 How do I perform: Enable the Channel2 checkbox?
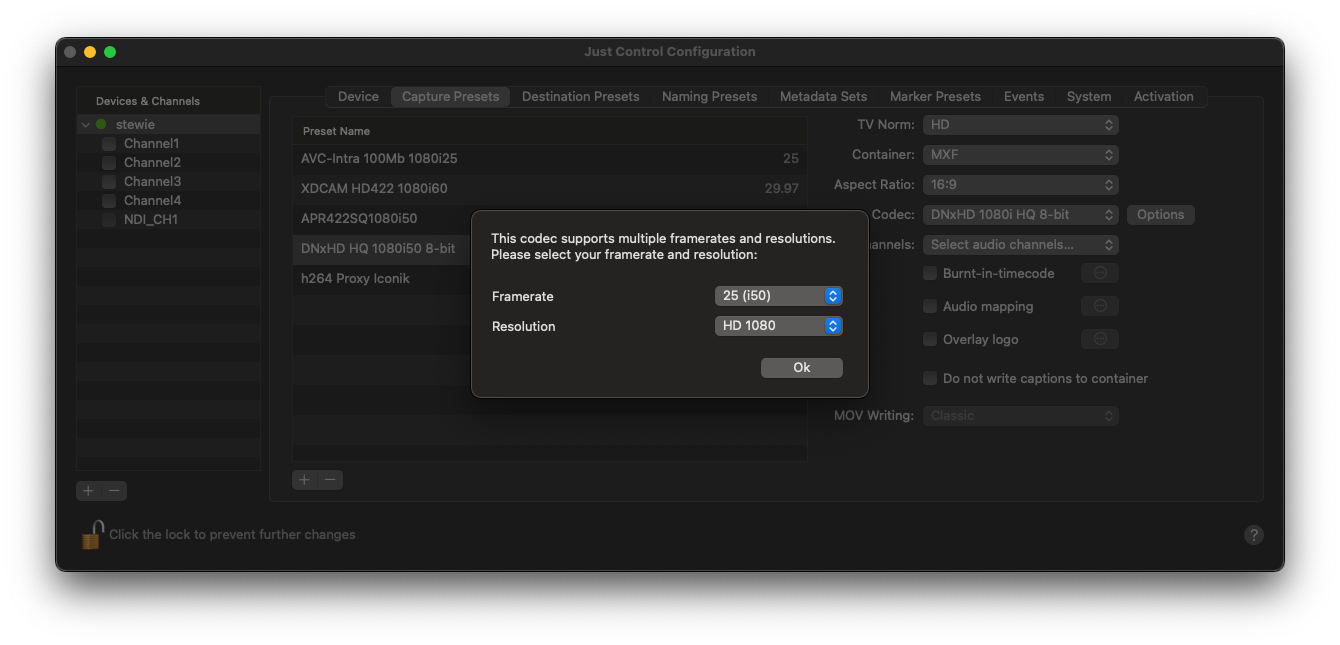(109, 163)
